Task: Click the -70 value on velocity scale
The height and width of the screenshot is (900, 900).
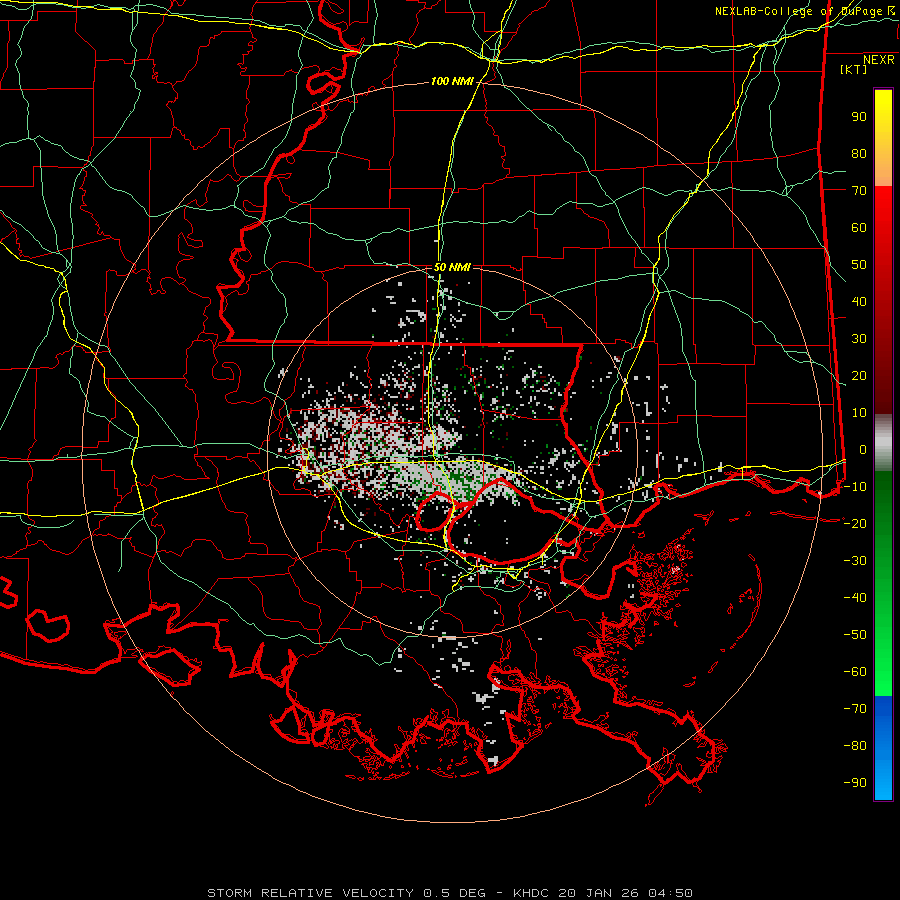Action: (855, 709)
